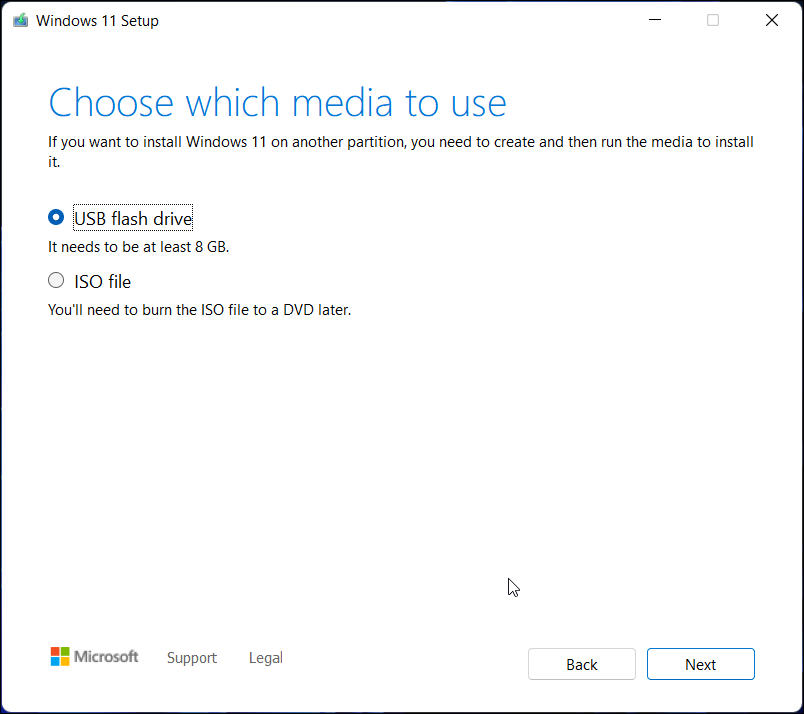Click the colored Microsoft squares icon
This screenshot has width=804, height=714.
[x=59, y=657]
